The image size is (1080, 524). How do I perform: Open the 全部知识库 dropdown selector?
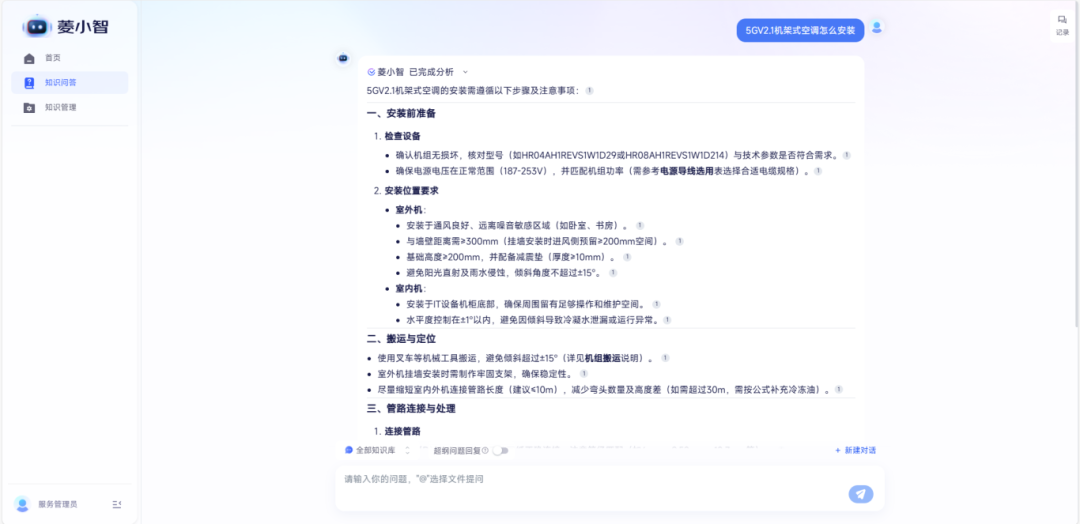click(370, 450)
